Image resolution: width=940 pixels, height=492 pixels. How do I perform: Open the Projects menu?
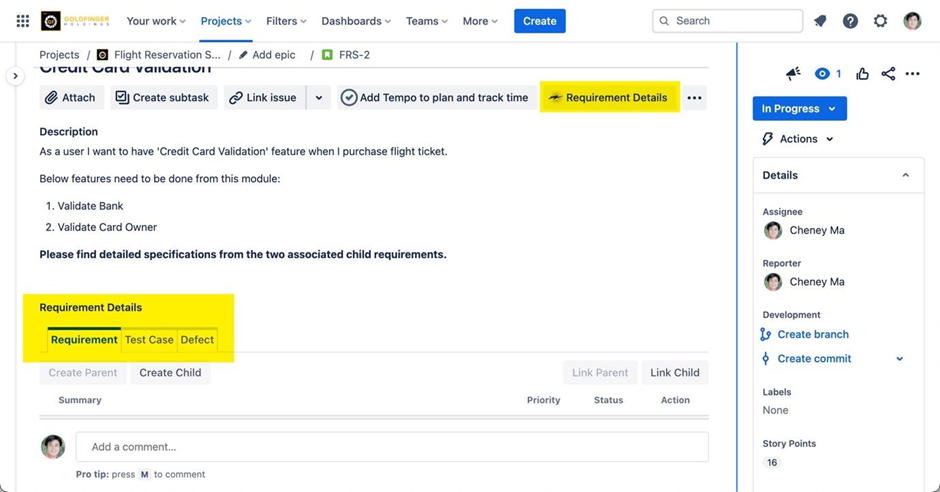tap(225, 21)
